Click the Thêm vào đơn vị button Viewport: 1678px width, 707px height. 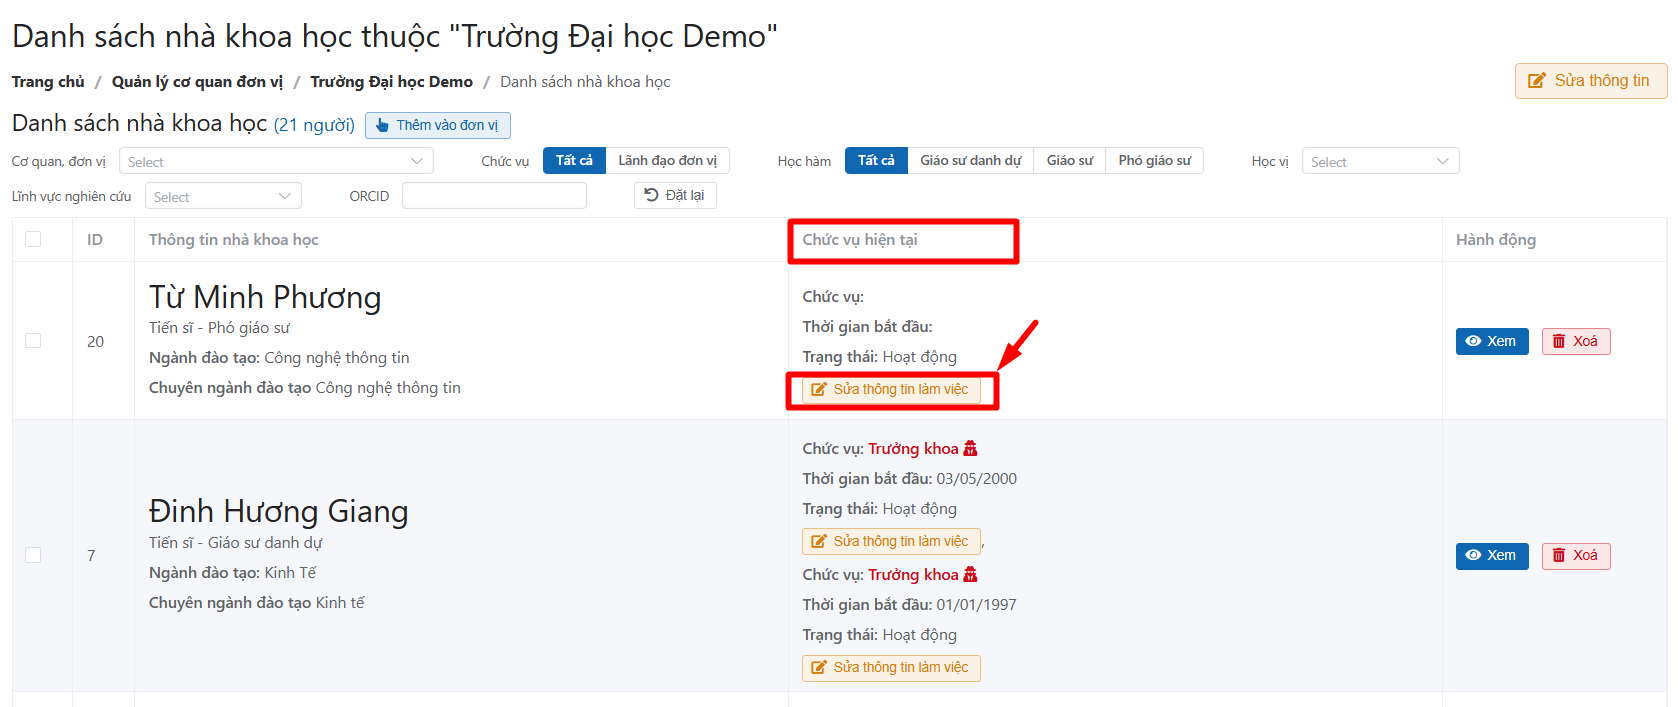coord(438,125)
